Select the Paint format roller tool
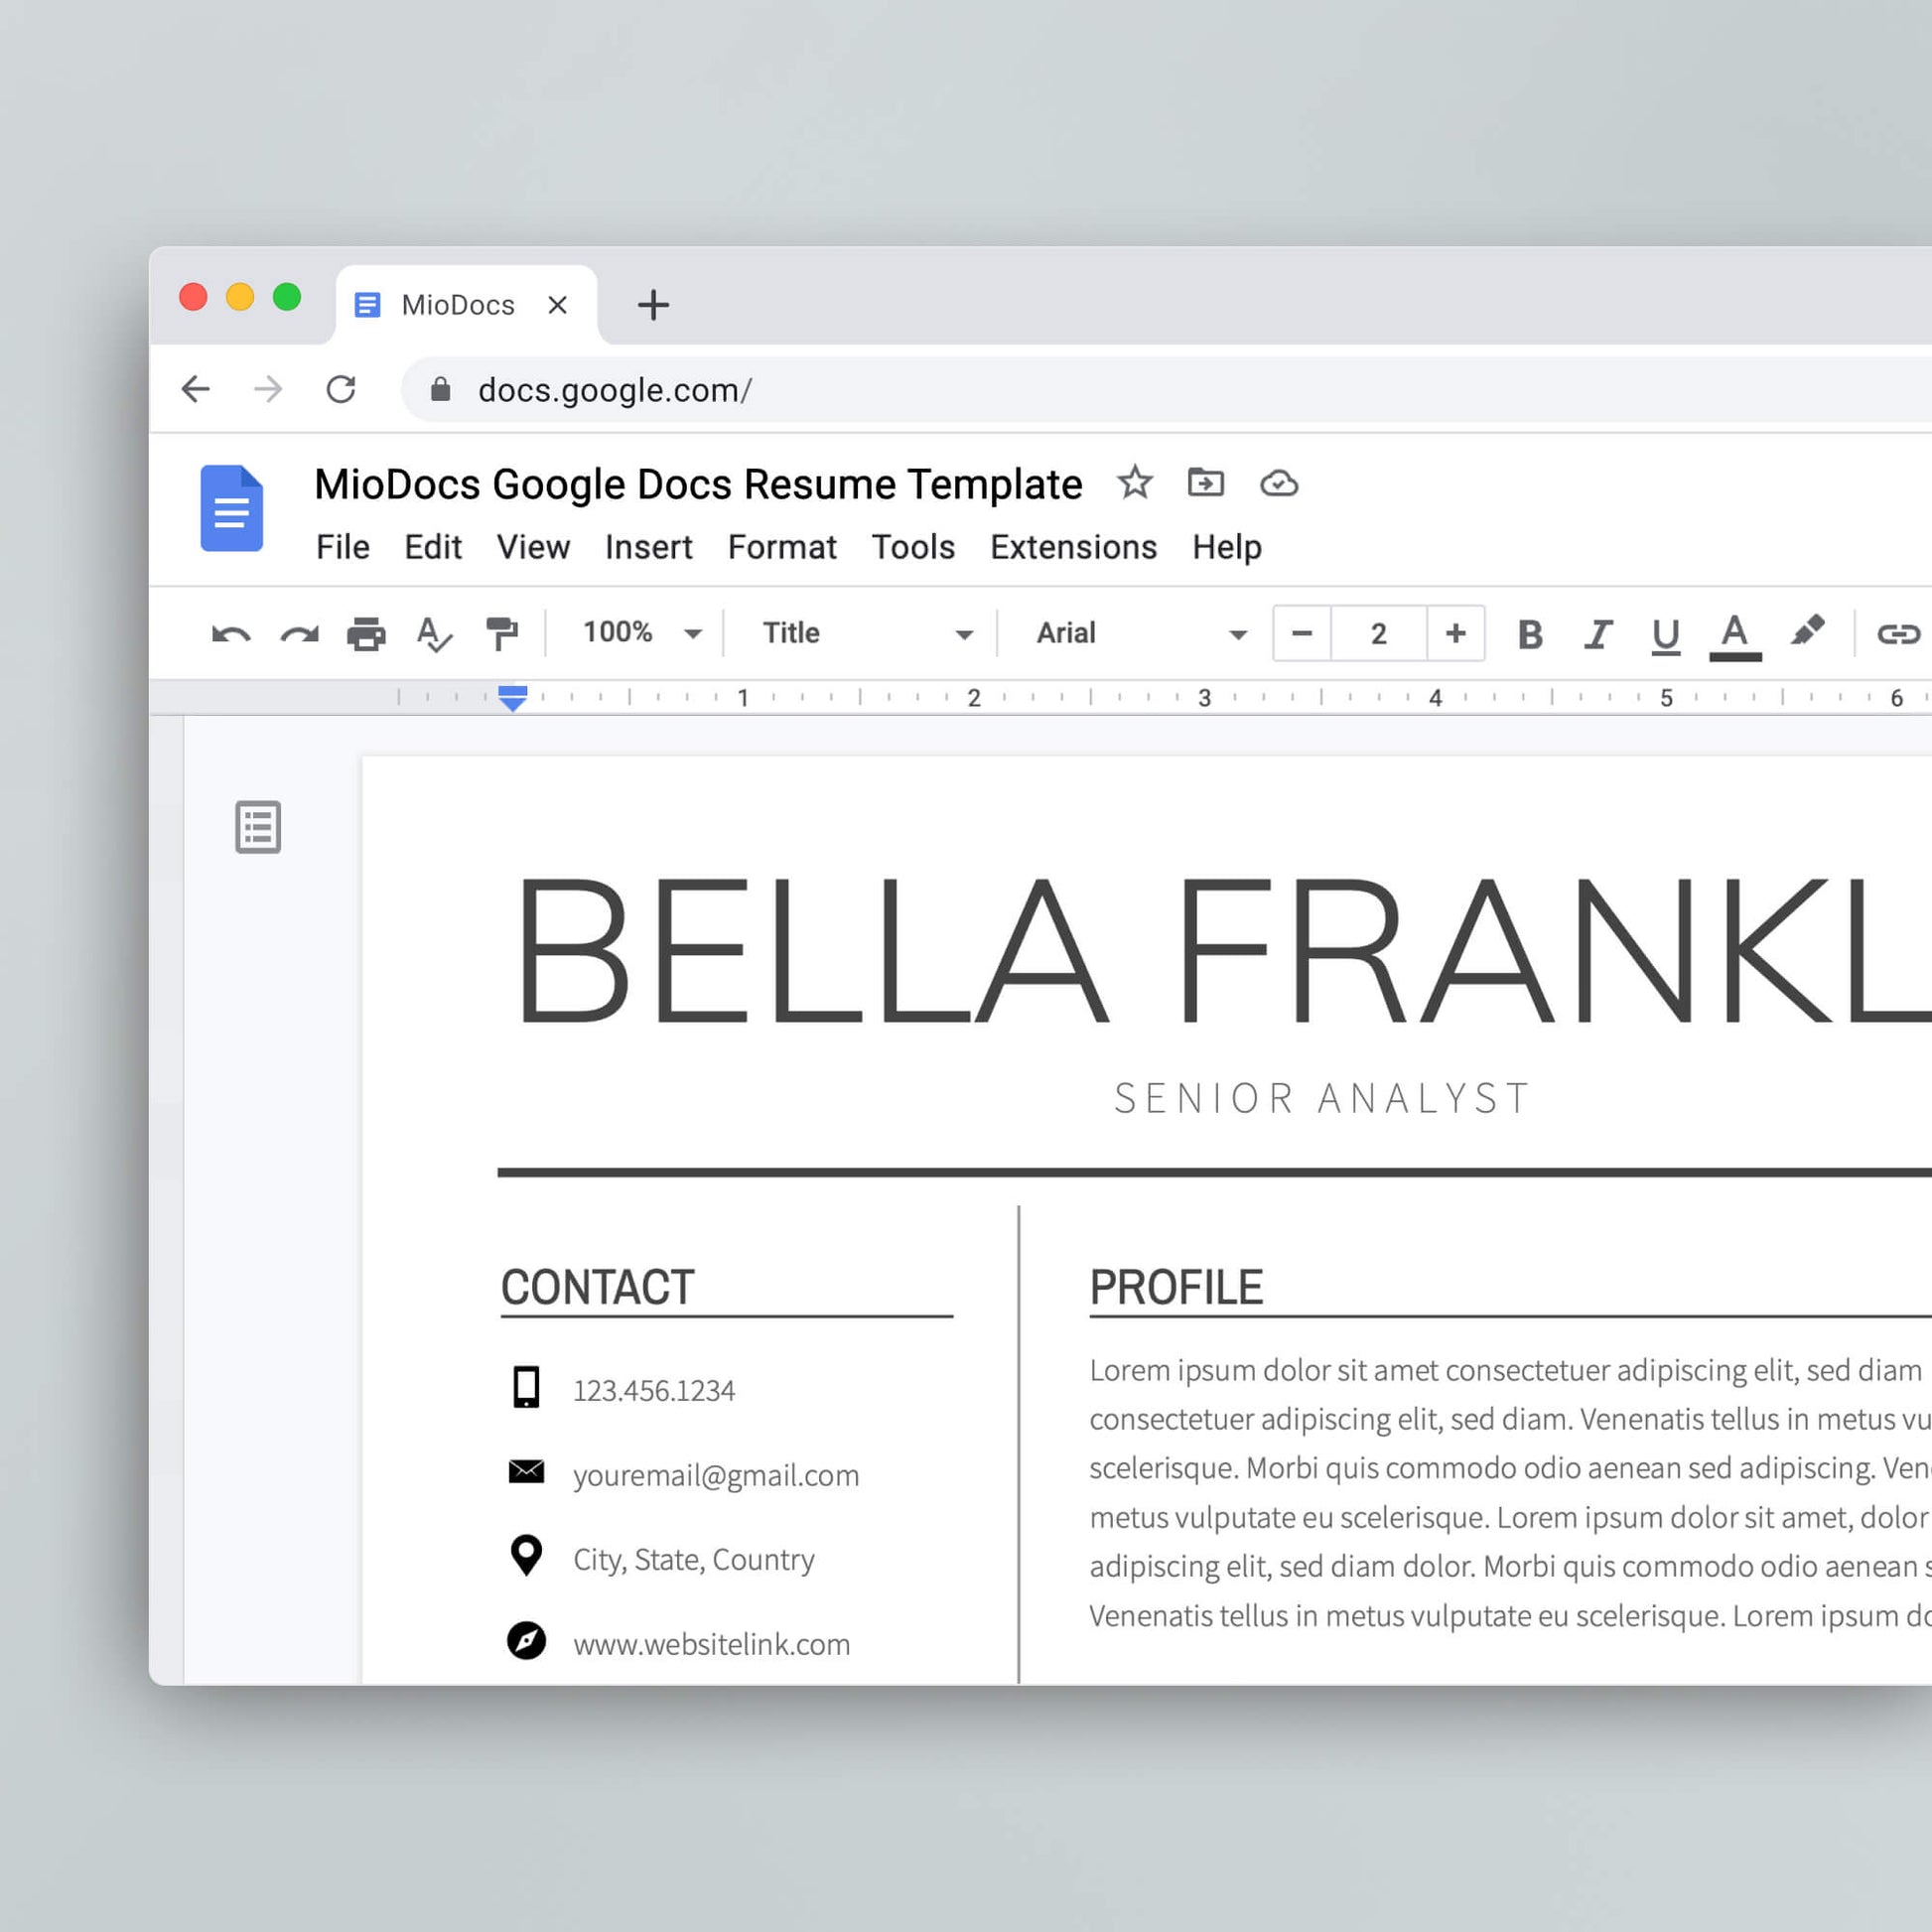 (501, 634)
